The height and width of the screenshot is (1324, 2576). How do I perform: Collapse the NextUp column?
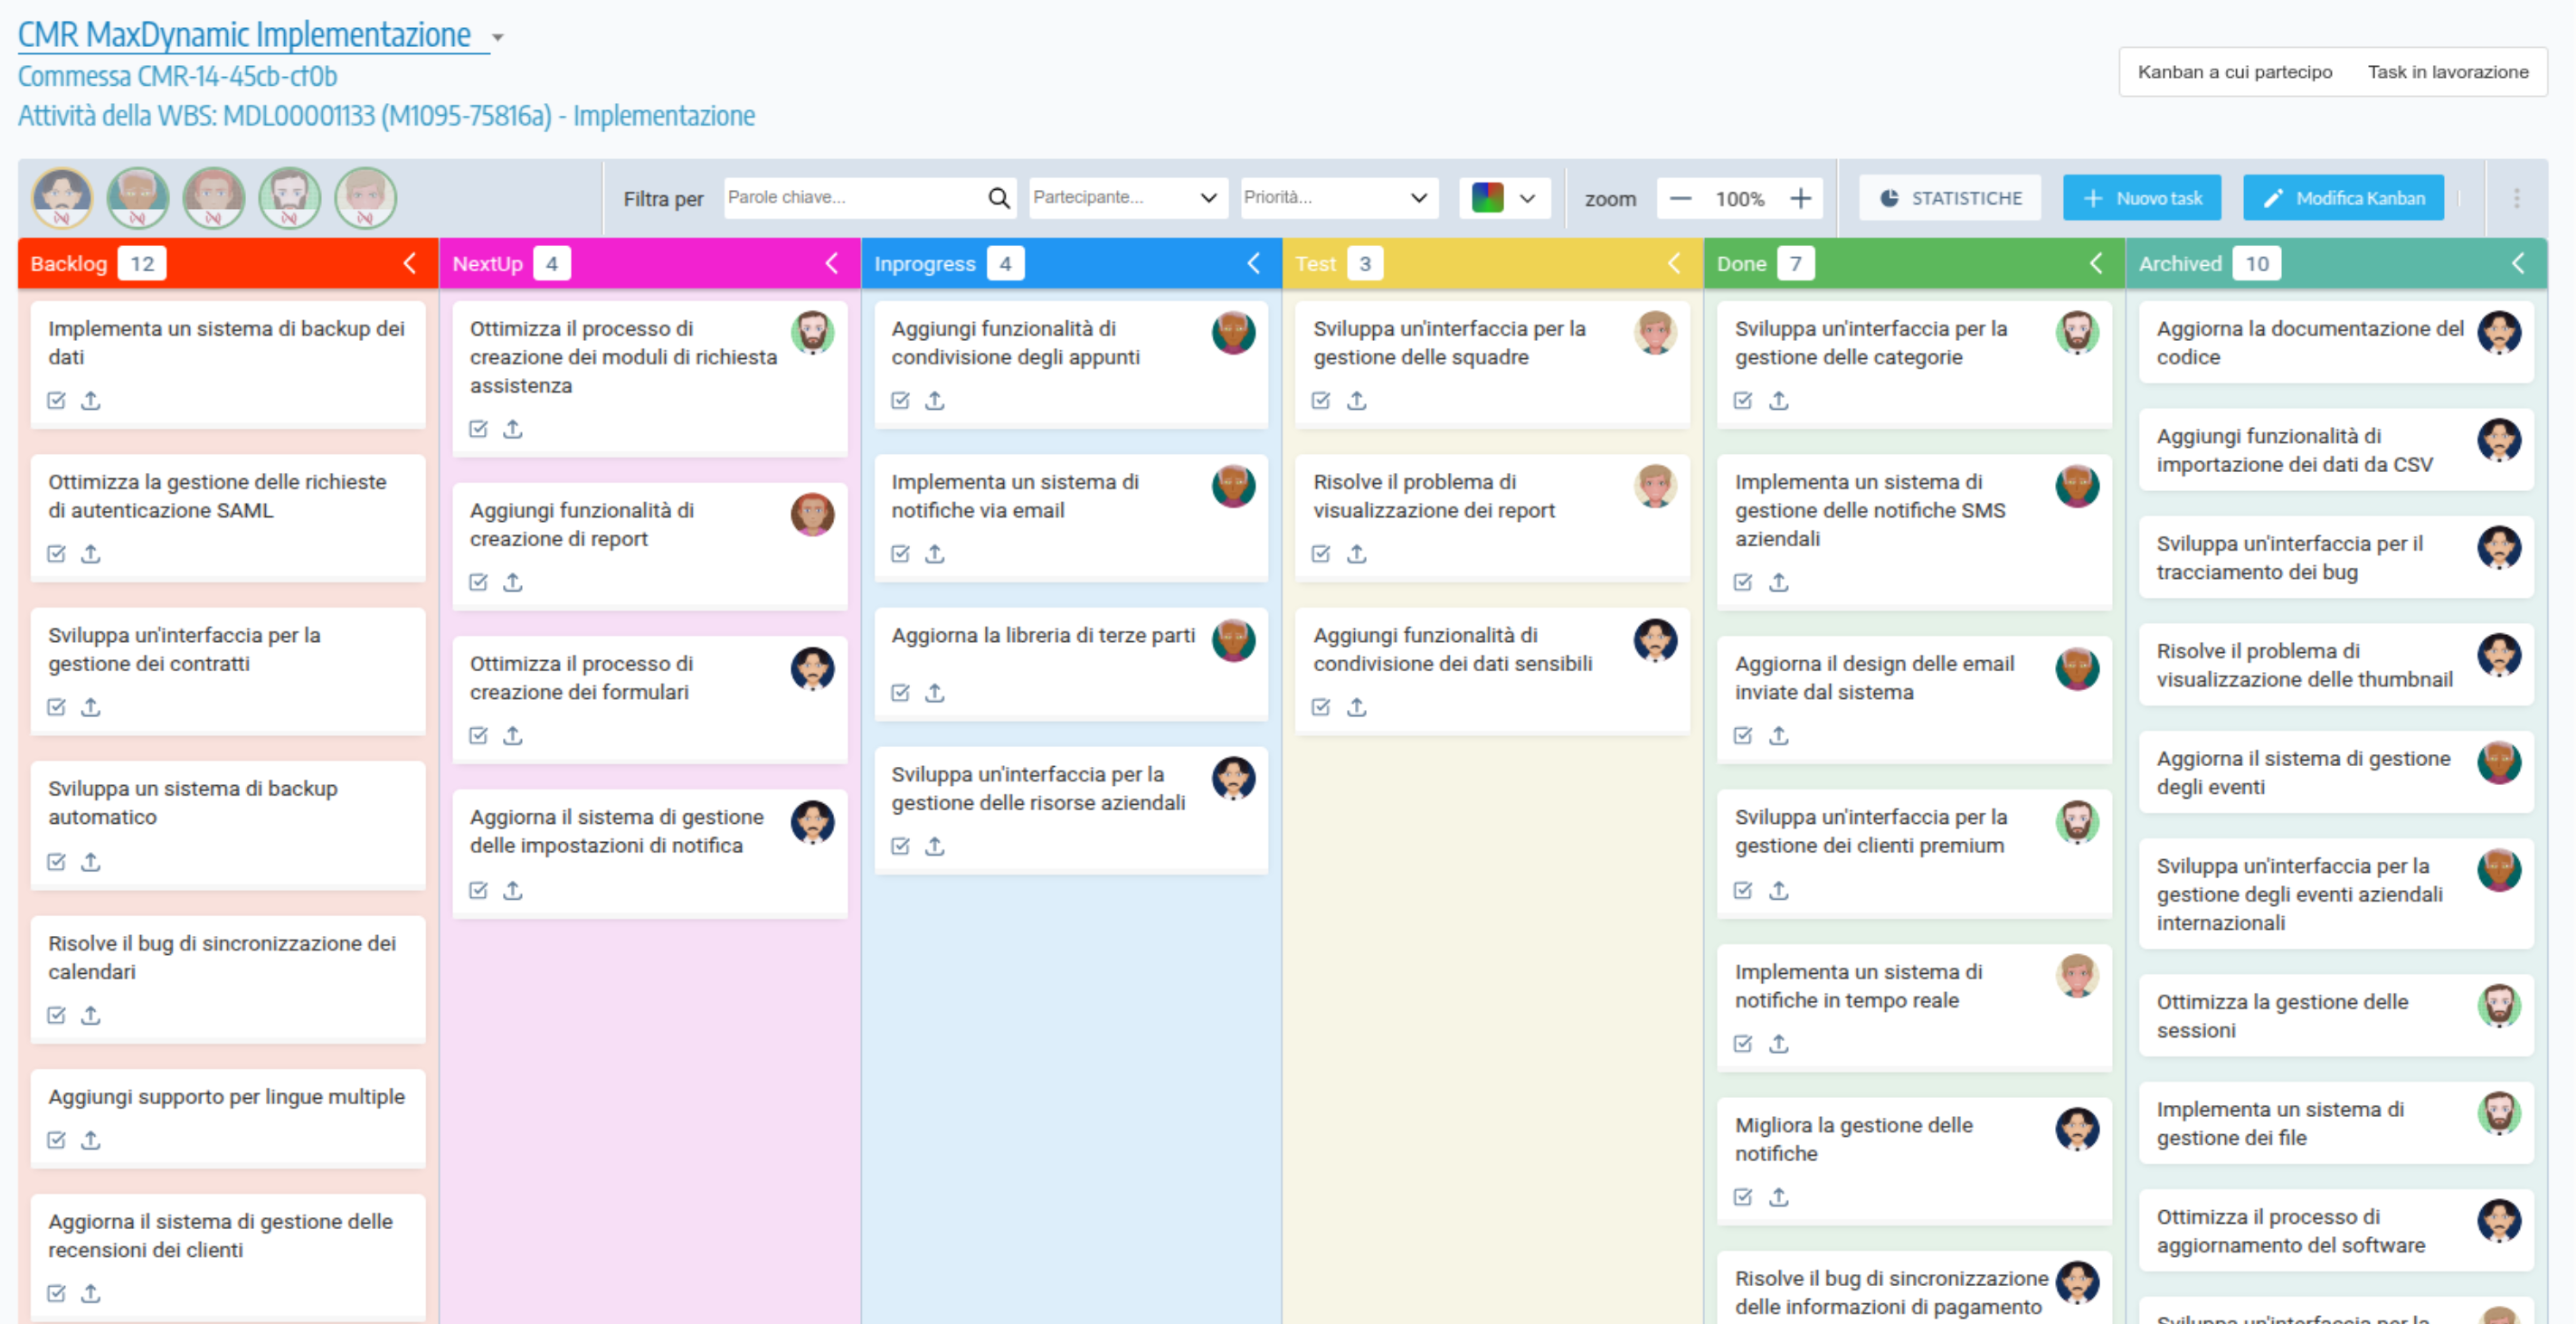click(831, 263)
